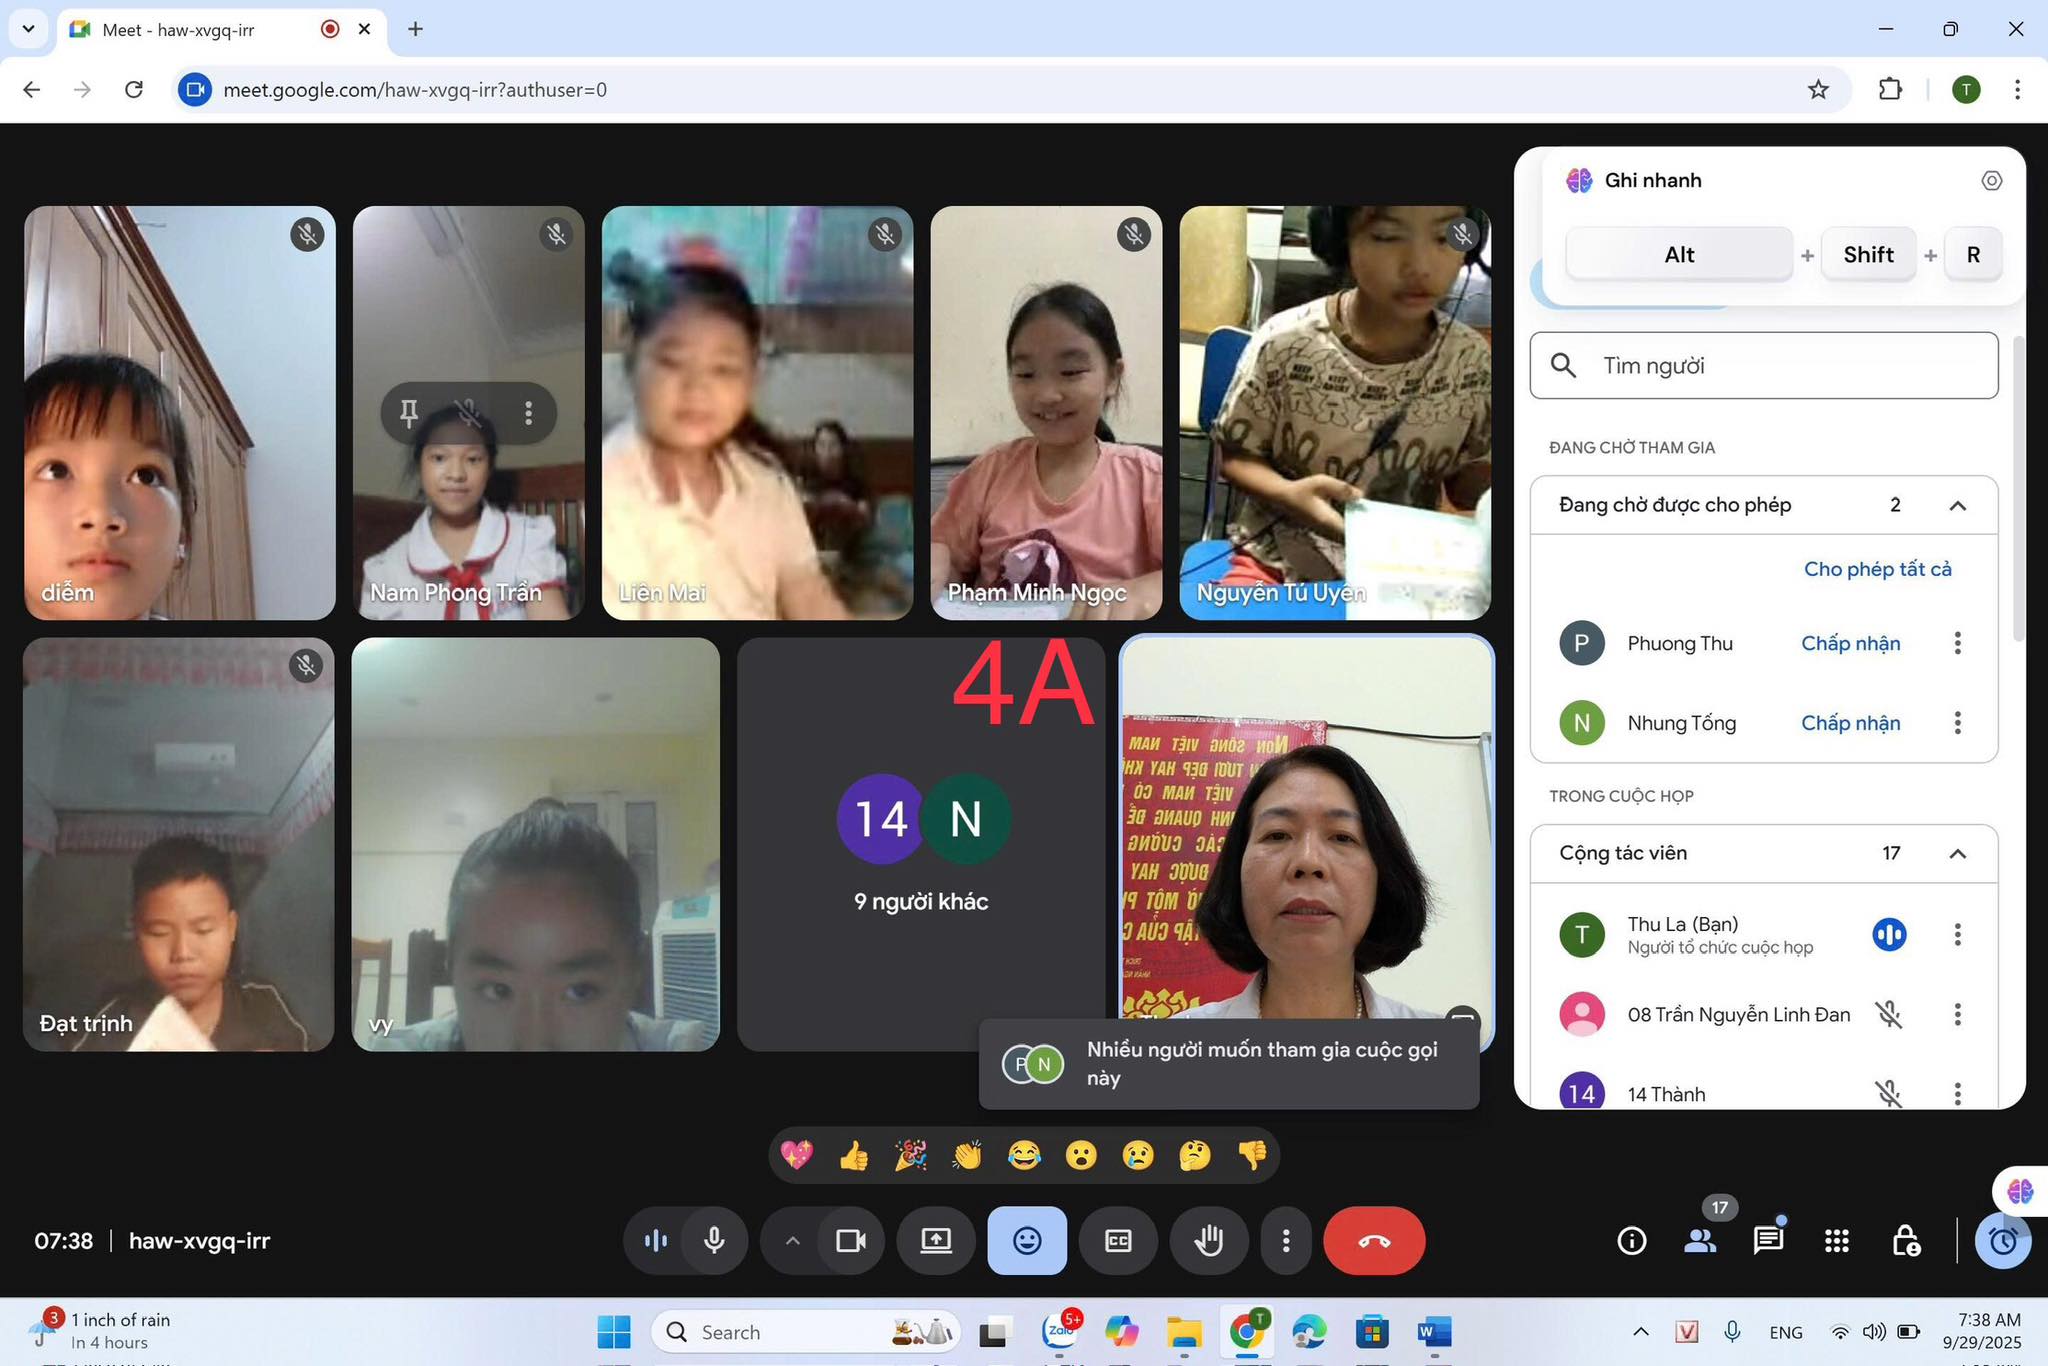Pin Nam Phong Trần's video tile
2048x1366 pixels.
(409, 413)
